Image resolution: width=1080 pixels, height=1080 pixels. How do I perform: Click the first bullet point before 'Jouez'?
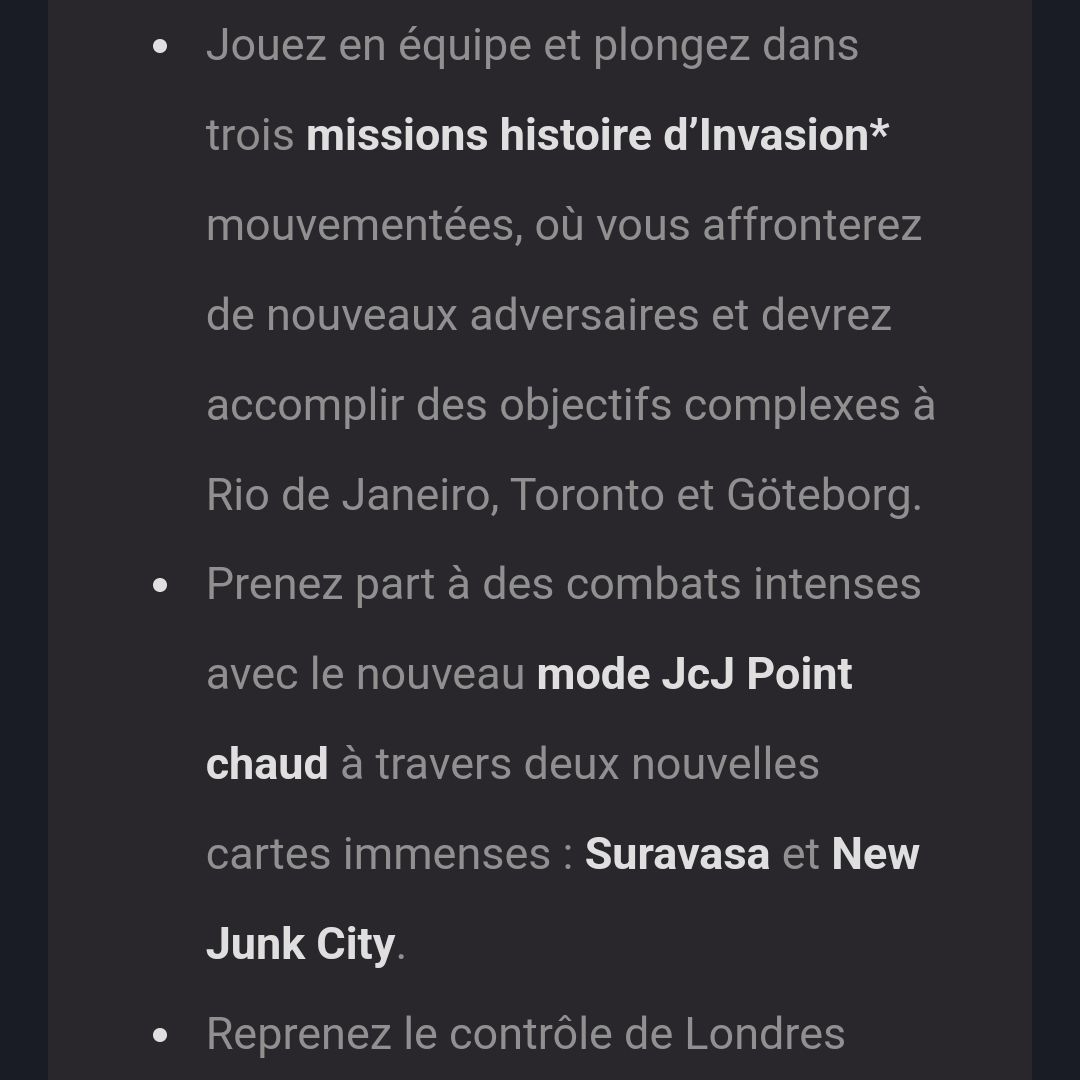pos(160,46)
